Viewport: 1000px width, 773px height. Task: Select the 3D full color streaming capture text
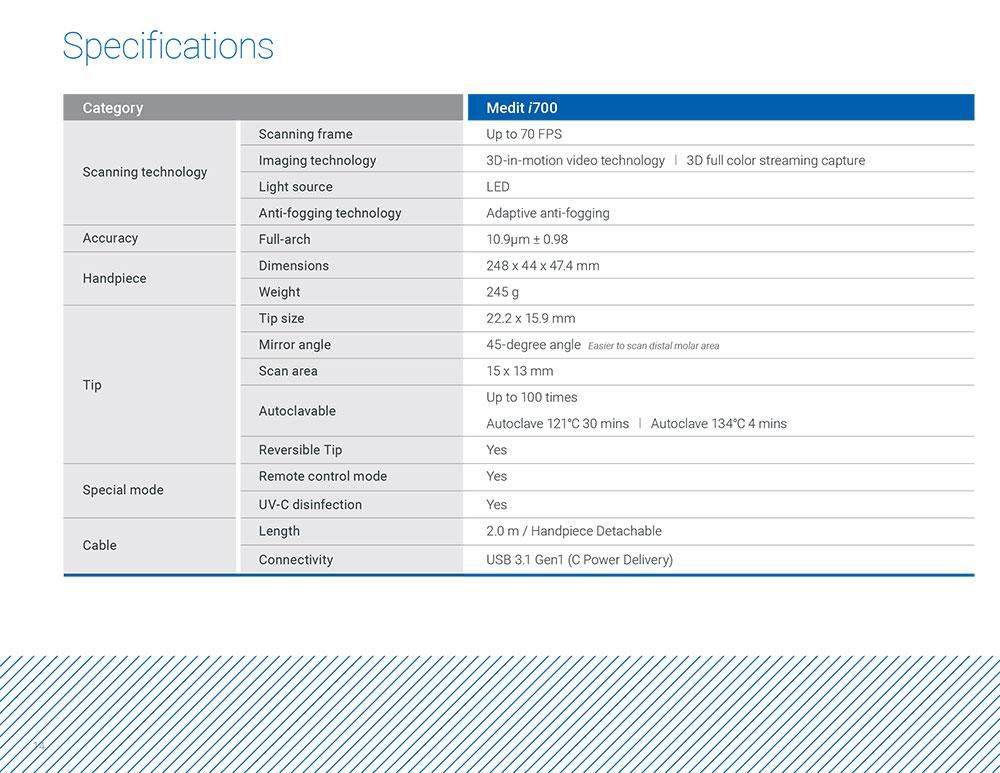(x=776, y=161)
